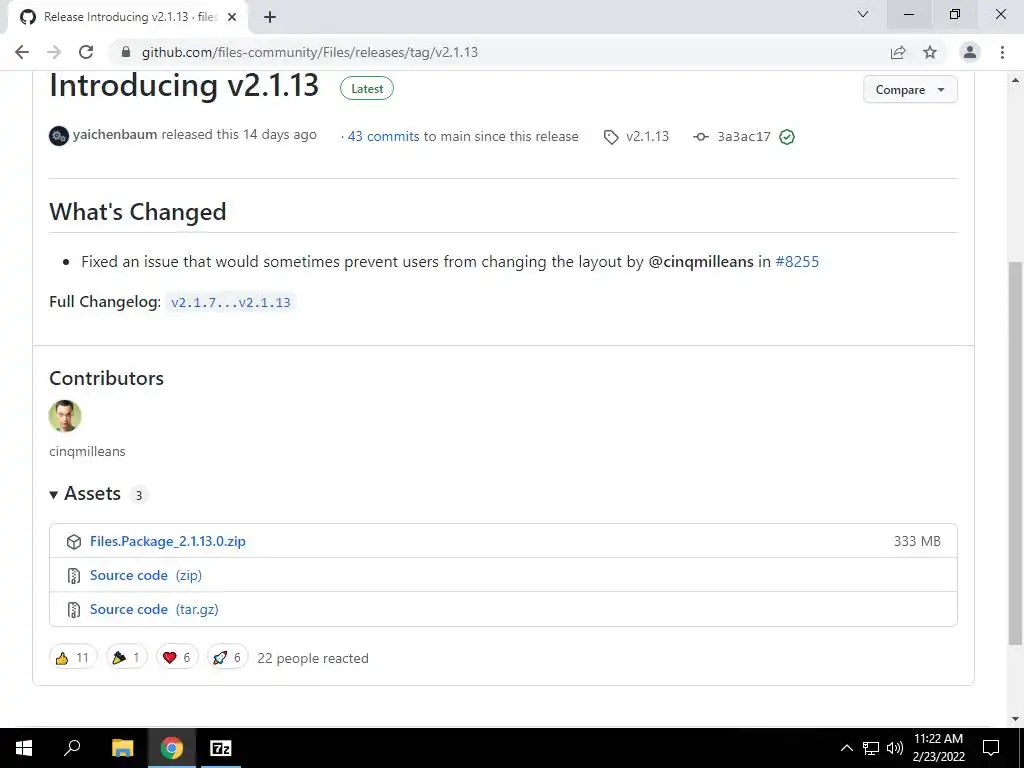The height and width of the screenshot is (768, 1024).
Task: Open the v2.1.7...v2.1.13 changelog link
Action: (x=231, y=302)
